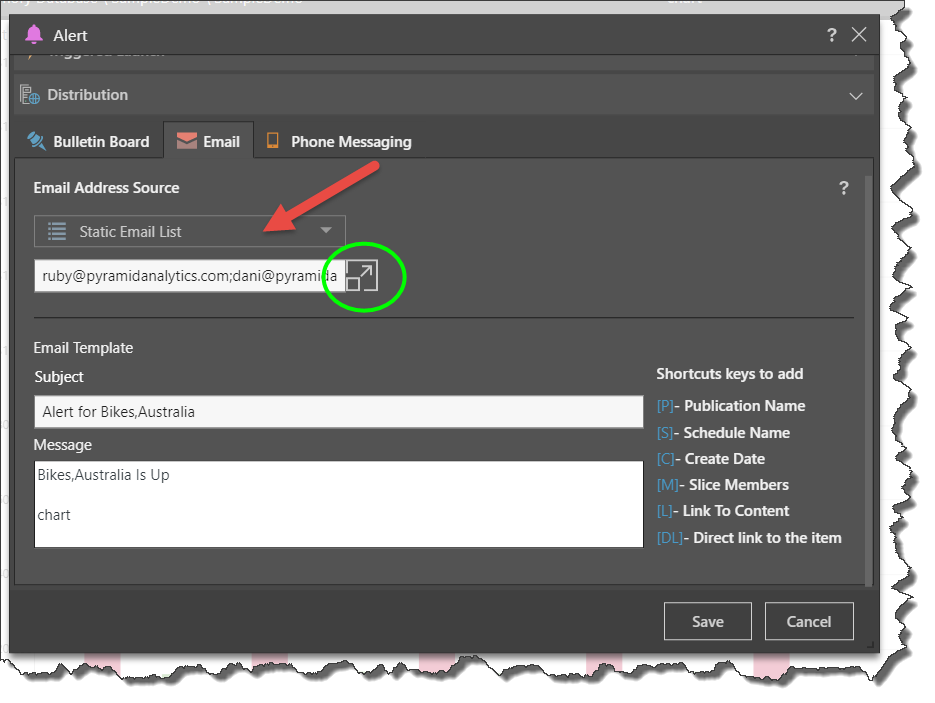This screenshot has width=935, height=703.
Task: Click the email addresses input field
Action: (x=190, y=276)
